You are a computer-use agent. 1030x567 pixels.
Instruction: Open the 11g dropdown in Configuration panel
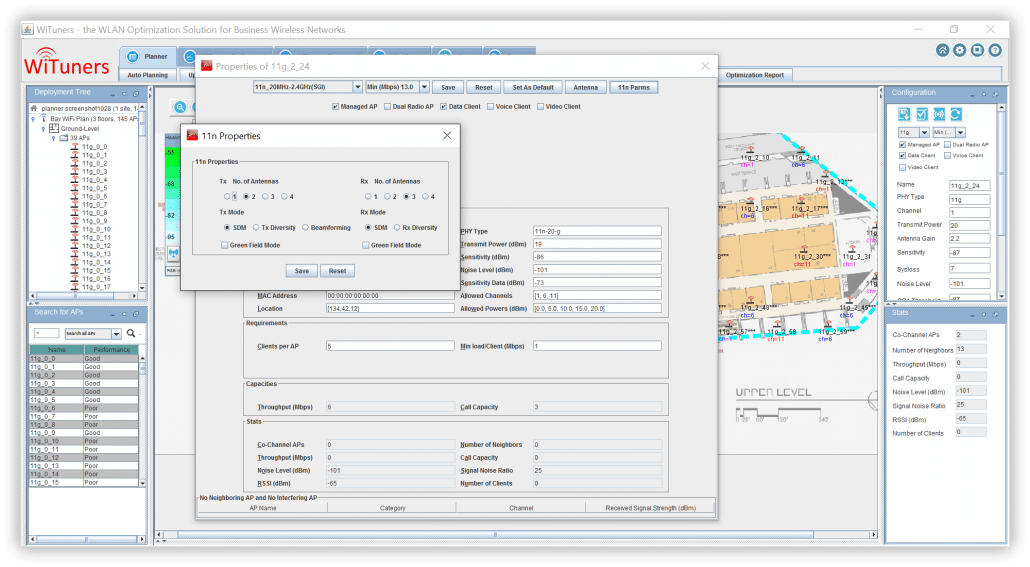tap(924, 132)
